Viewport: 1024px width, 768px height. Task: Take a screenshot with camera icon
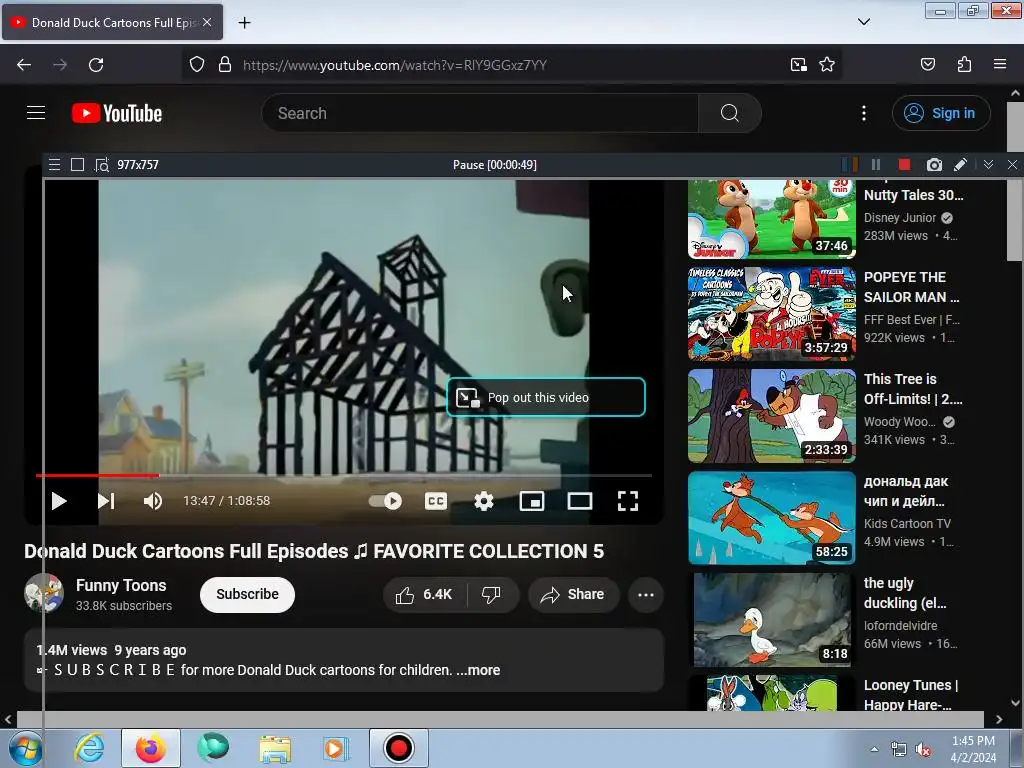pyautogui.click(x=935, y=165)
